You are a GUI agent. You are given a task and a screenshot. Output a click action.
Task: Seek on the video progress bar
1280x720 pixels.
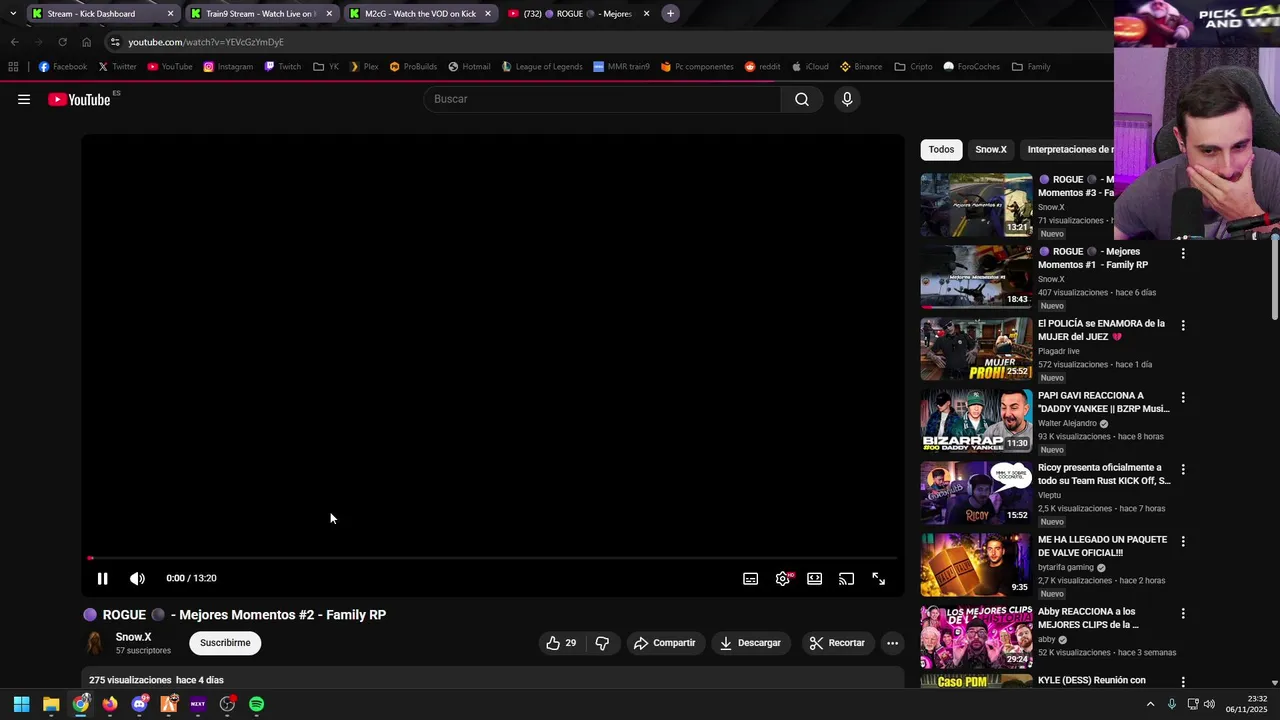(493, 558)
